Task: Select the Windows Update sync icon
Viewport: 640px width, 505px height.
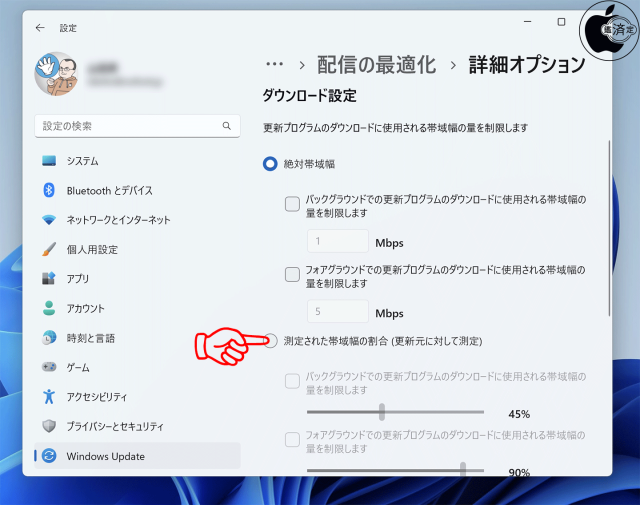Action: click(x=49, y=456)
